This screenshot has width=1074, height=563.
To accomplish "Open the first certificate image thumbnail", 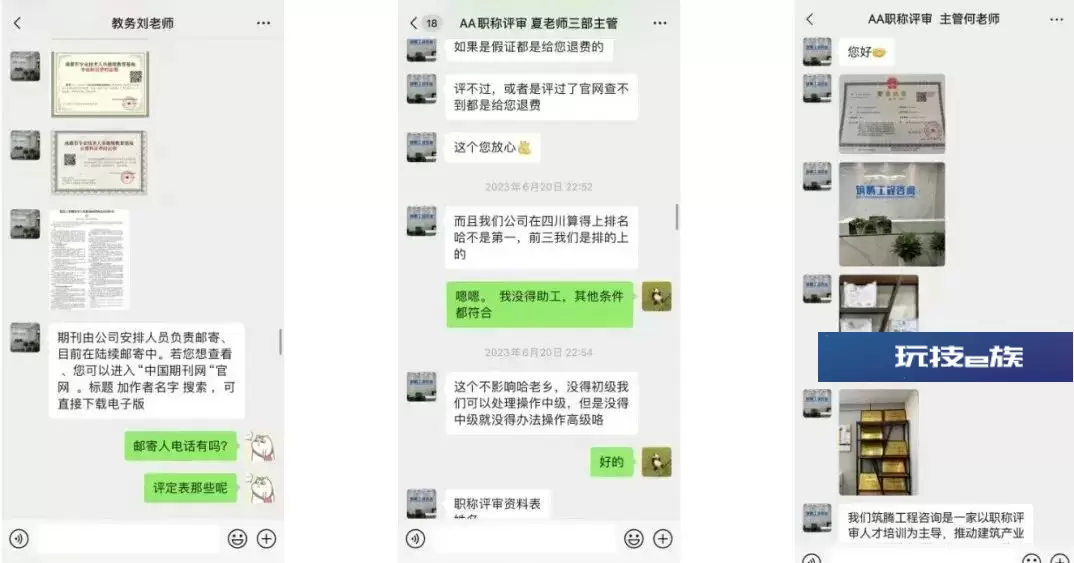I will (100, 84).
